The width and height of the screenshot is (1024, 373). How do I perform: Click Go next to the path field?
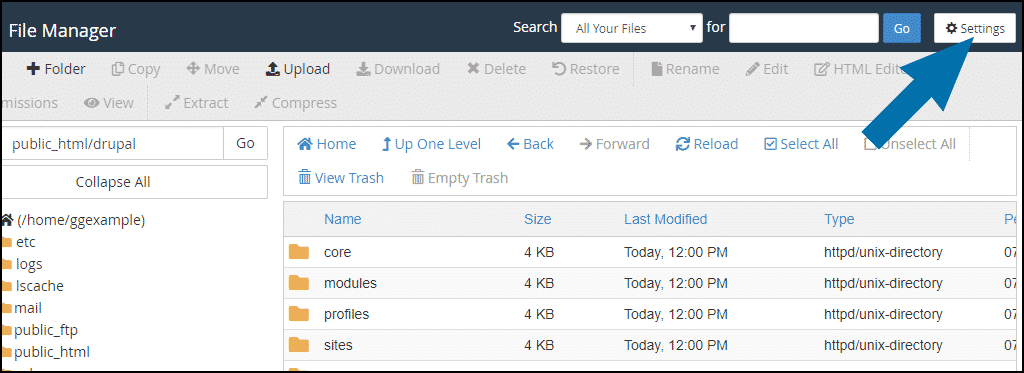click(245, 144)
